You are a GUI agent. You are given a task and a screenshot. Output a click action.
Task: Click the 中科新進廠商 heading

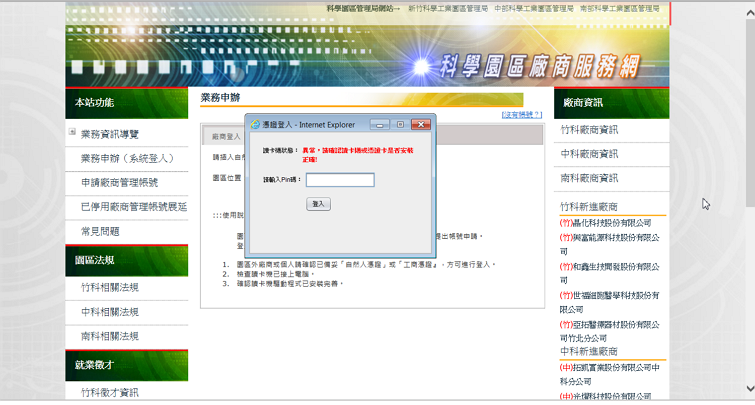click(x=589, y=351)
